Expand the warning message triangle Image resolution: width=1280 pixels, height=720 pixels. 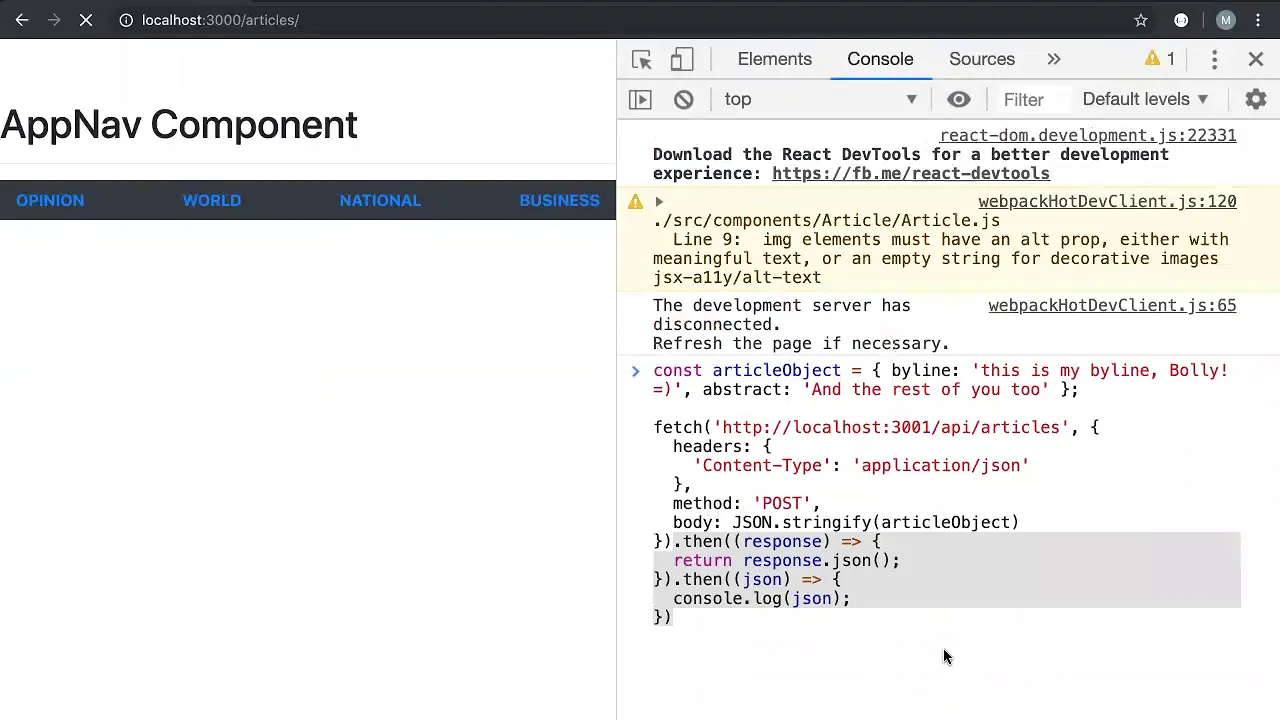coord(659,202)
